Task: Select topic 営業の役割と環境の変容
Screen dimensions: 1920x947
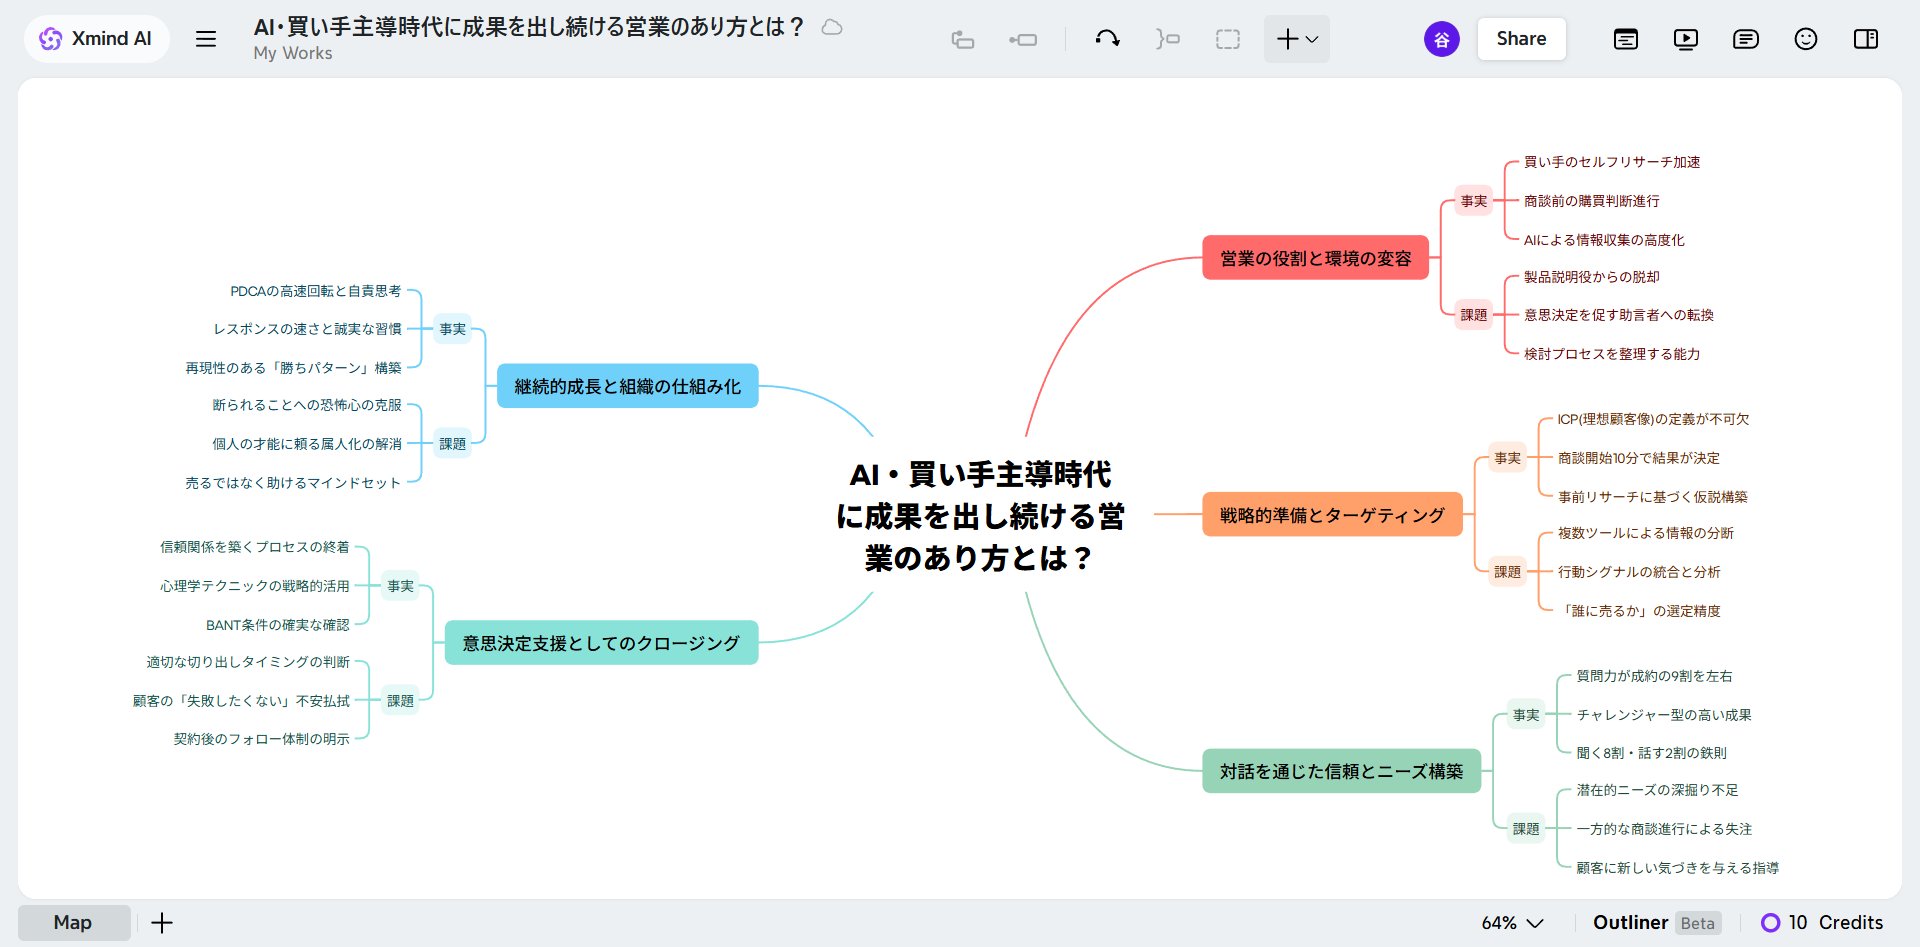Action: pyautogui.click(x=1315, y=258)
